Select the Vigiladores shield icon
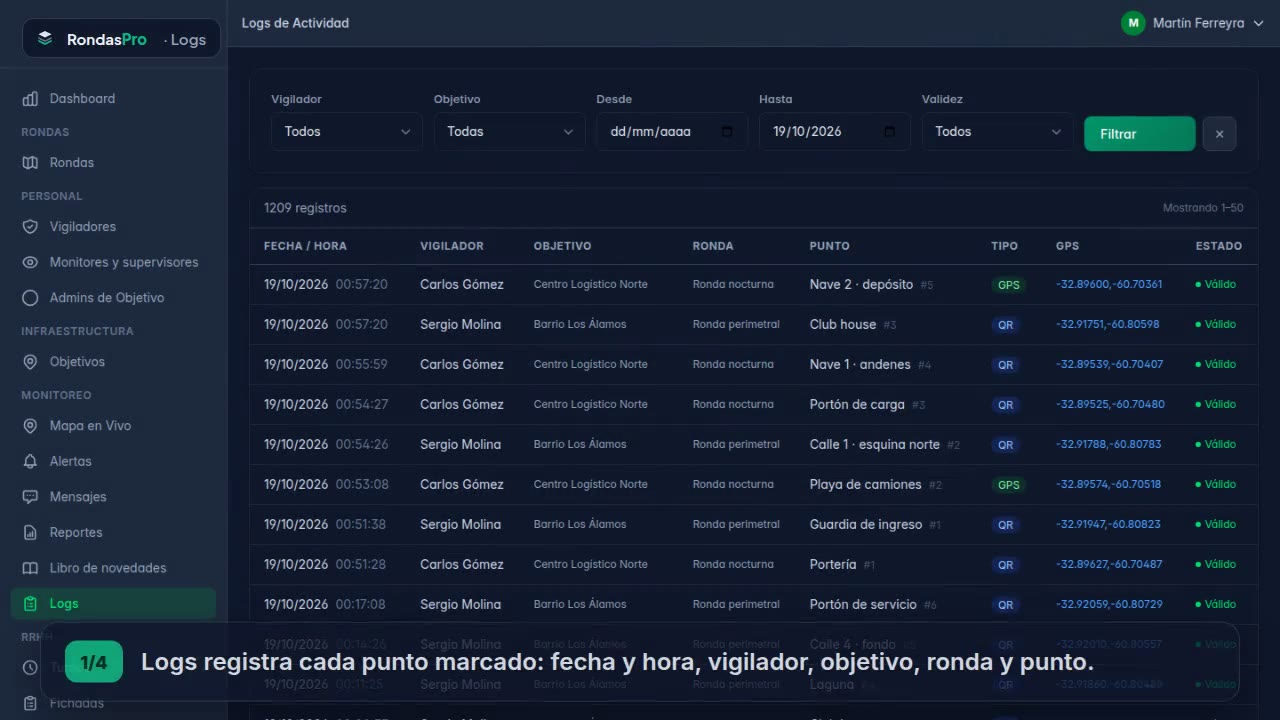The height and width of the screenshot is (720, 1280). pyautogui.click(x=30, y=226)
